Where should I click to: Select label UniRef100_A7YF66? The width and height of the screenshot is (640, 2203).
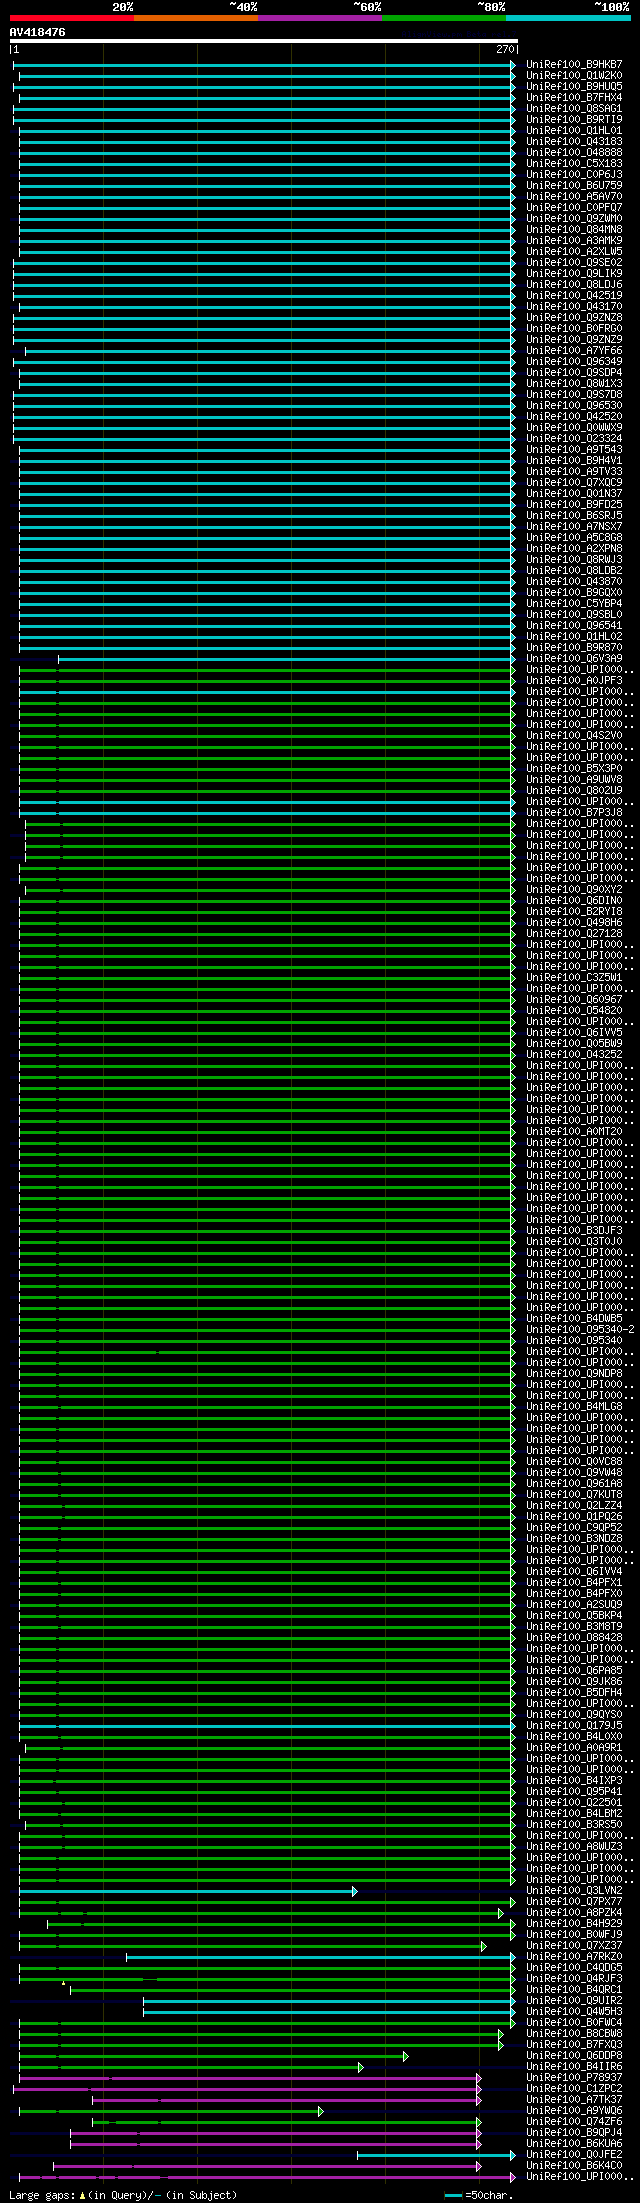pos(574,350)
